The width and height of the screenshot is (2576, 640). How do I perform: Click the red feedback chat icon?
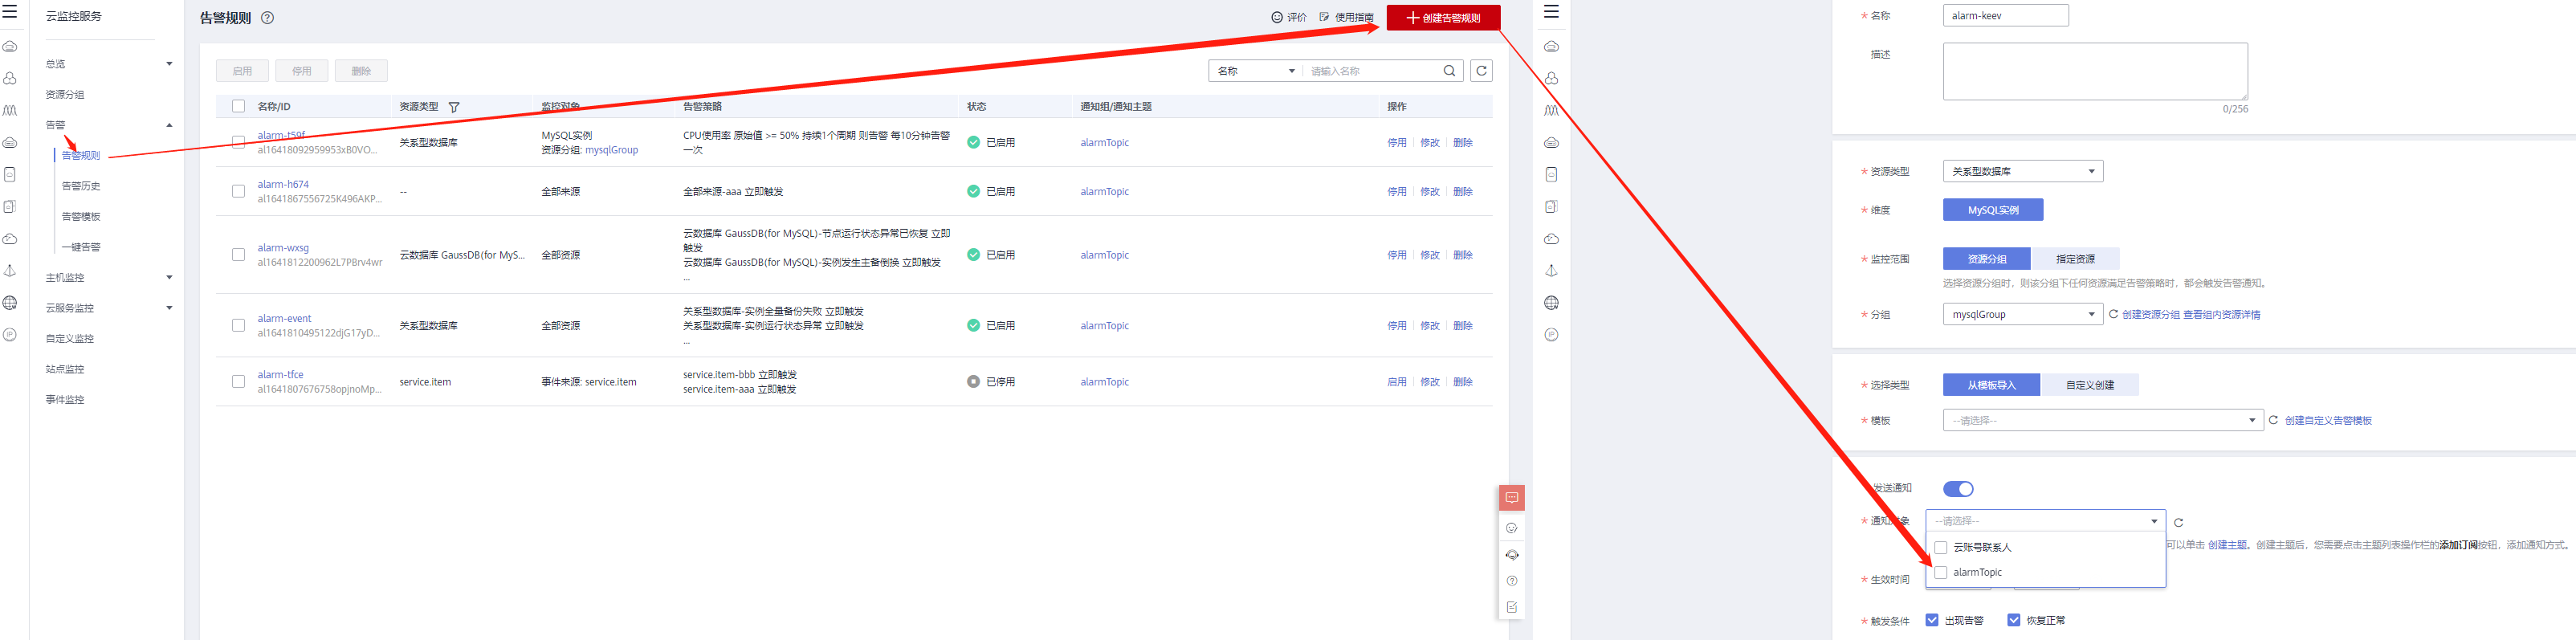click(x=1511, y=498)
